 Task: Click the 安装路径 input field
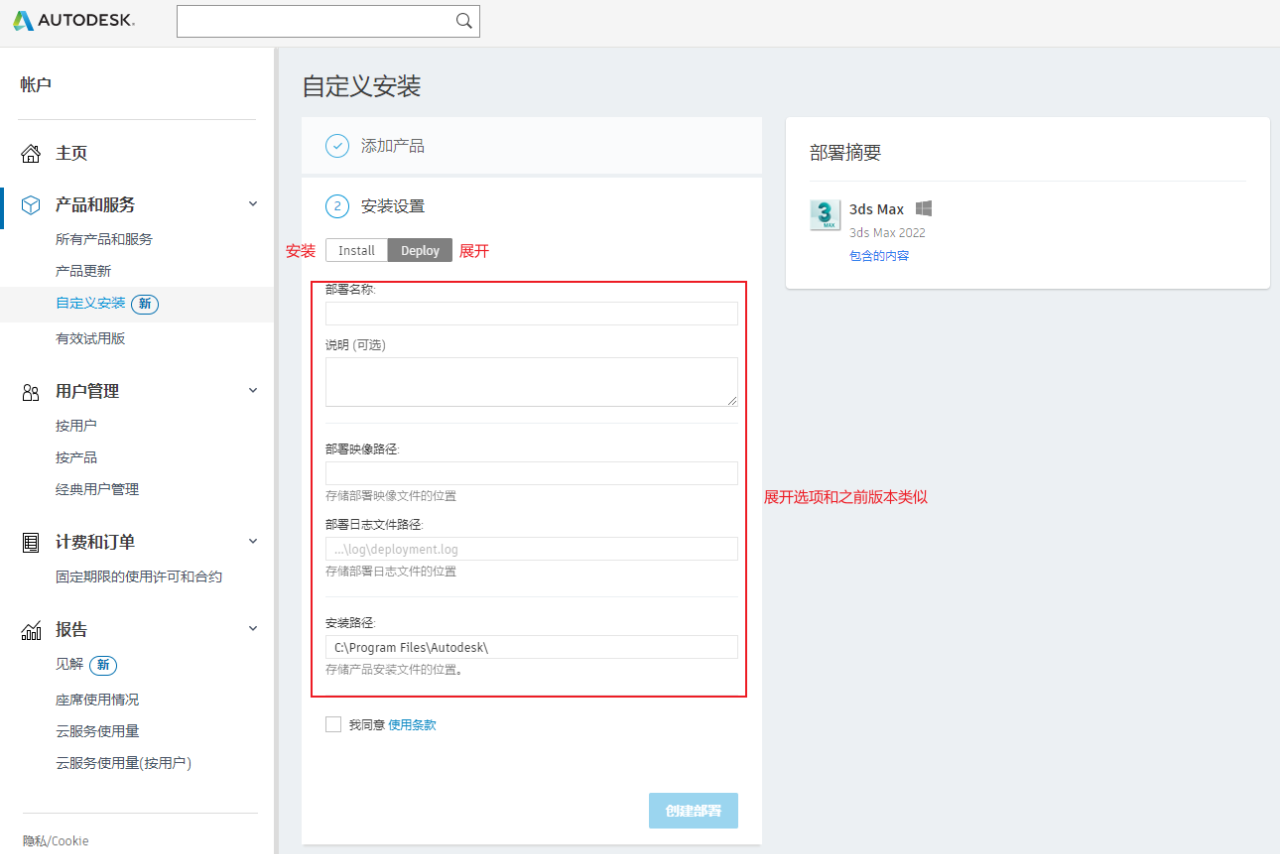(x=532, y=647)
